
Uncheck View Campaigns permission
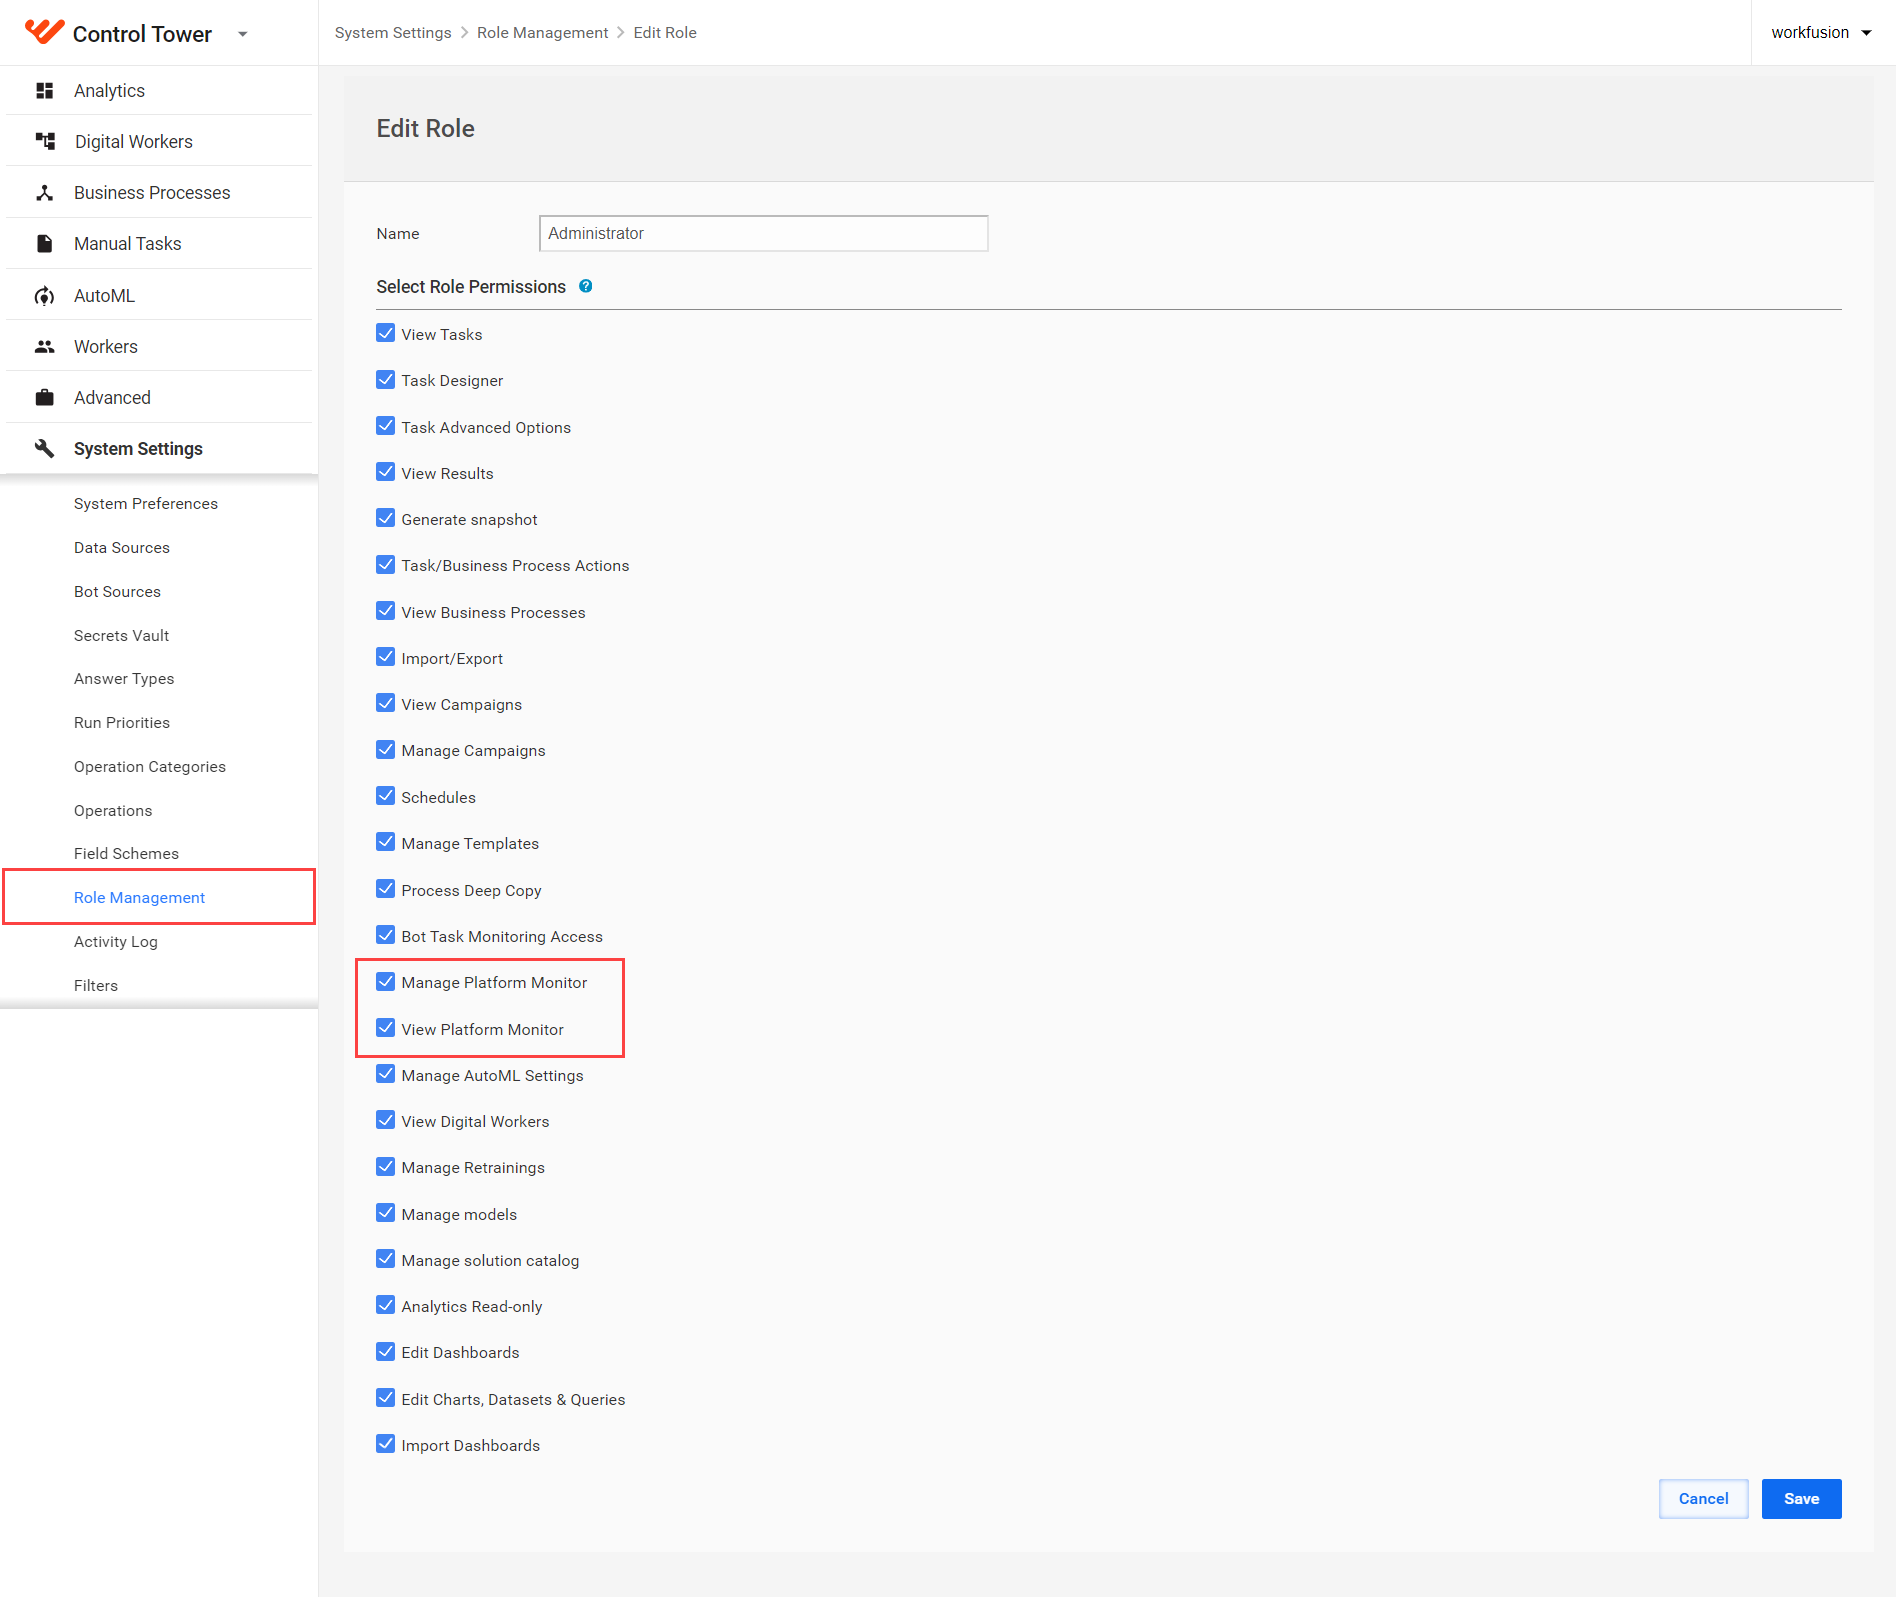(386, 703)
